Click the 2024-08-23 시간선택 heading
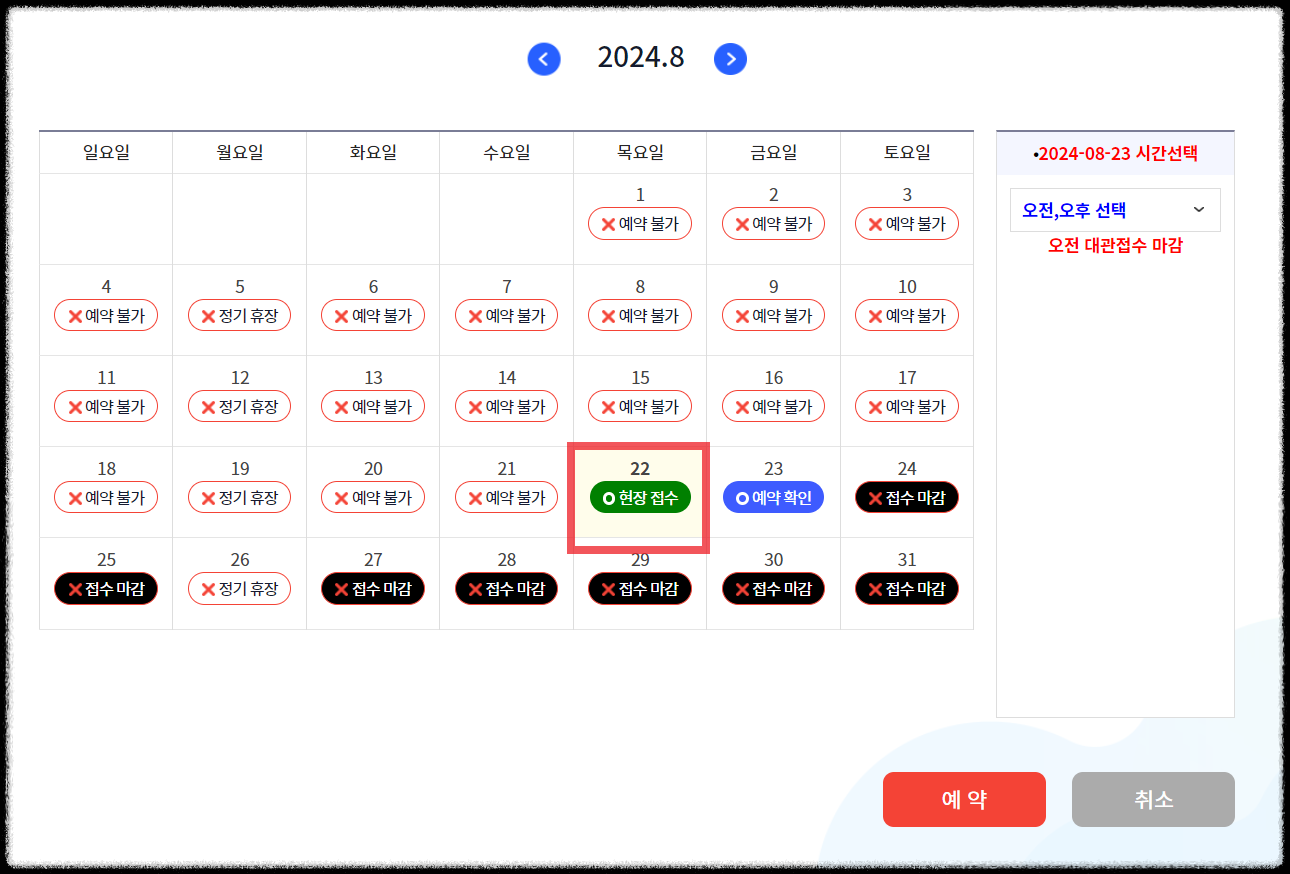 (x=1115, y=154)
